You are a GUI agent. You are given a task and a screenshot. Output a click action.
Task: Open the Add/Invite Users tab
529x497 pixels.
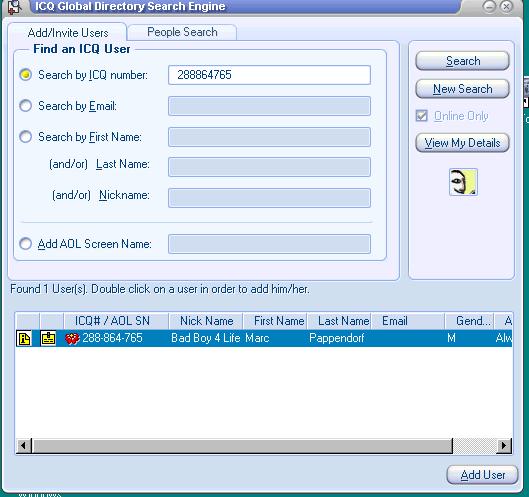(x=67, y=33)
